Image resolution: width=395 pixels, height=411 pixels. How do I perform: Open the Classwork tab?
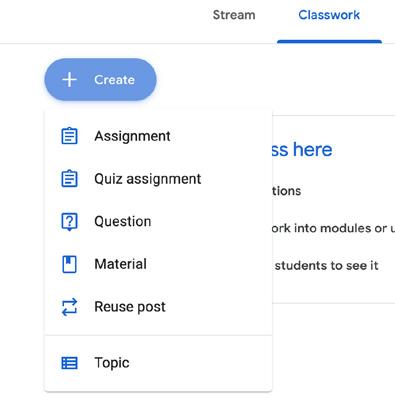[329, 15]
